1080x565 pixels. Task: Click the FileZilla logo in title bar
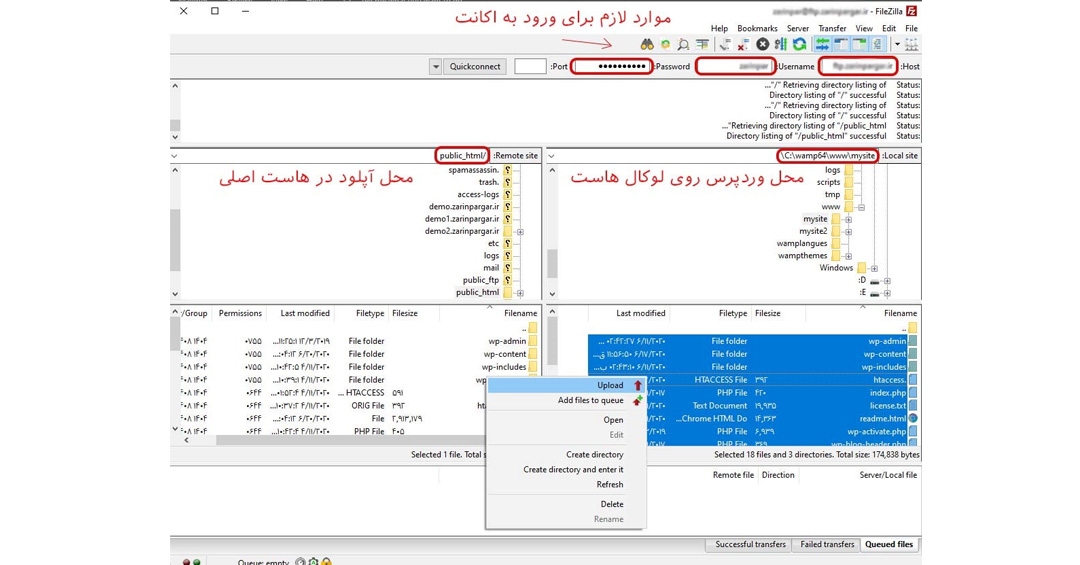(x=911, y=11)
